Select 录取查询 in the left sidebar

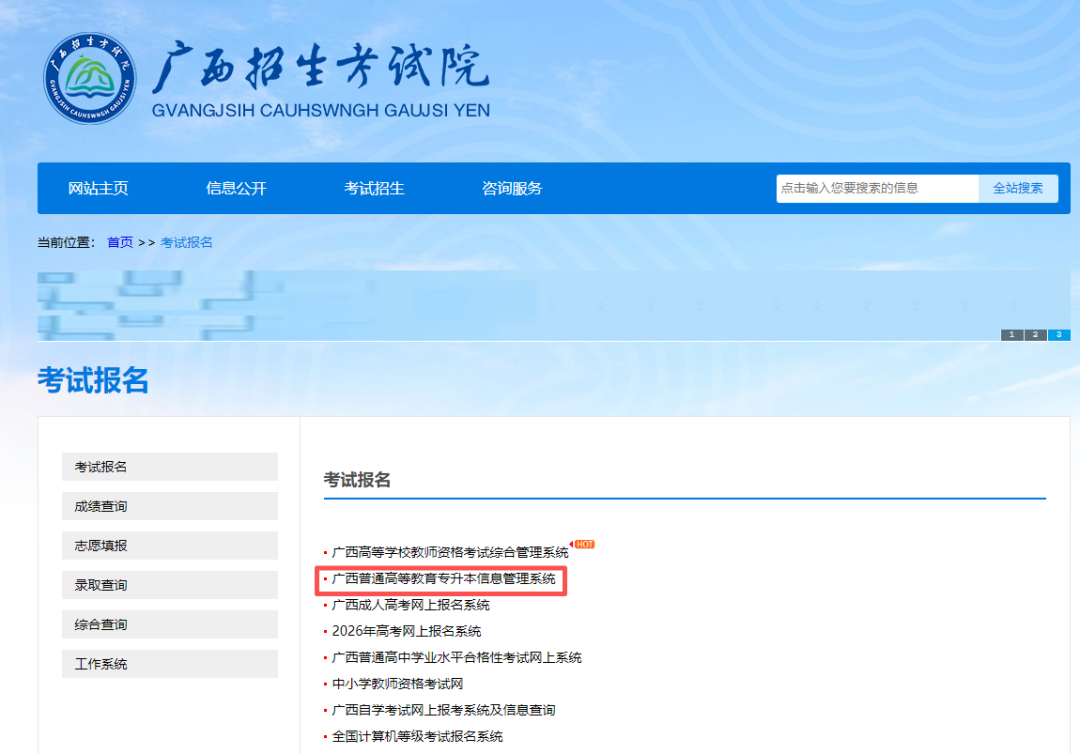[x=169, y=585]
